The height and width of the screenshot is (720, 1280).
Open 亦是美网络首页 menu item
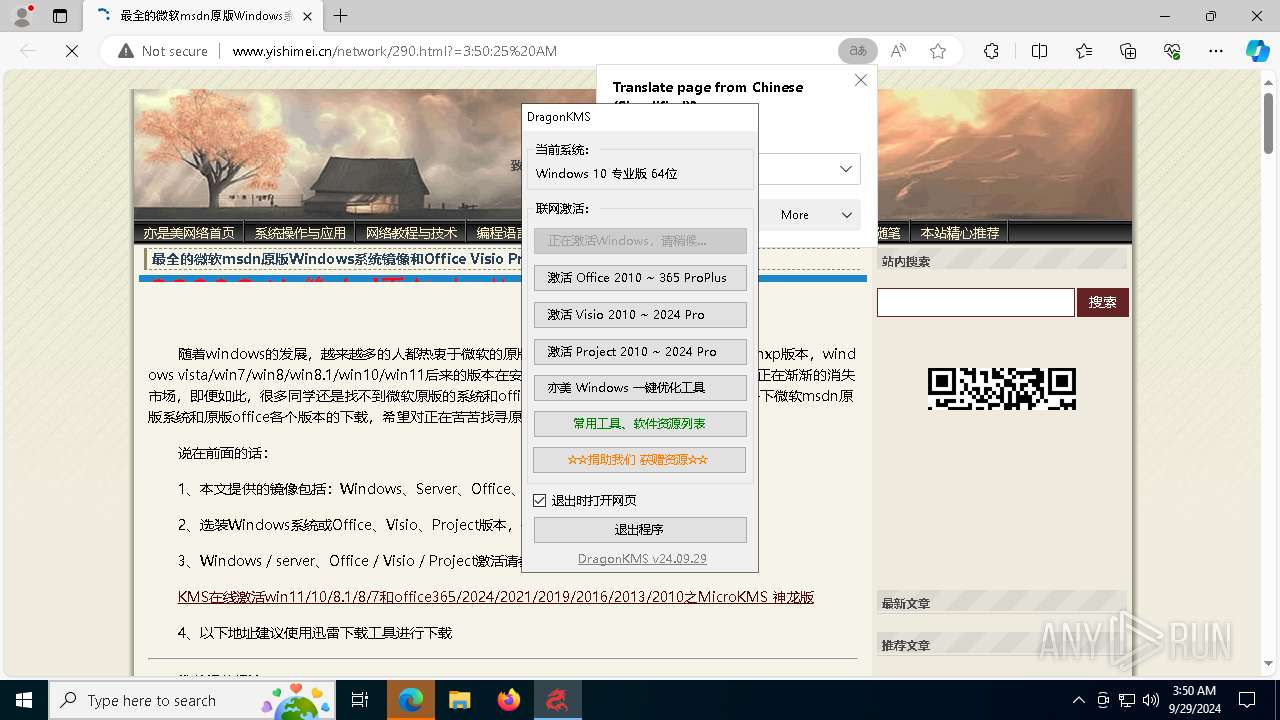pos(189,233)
